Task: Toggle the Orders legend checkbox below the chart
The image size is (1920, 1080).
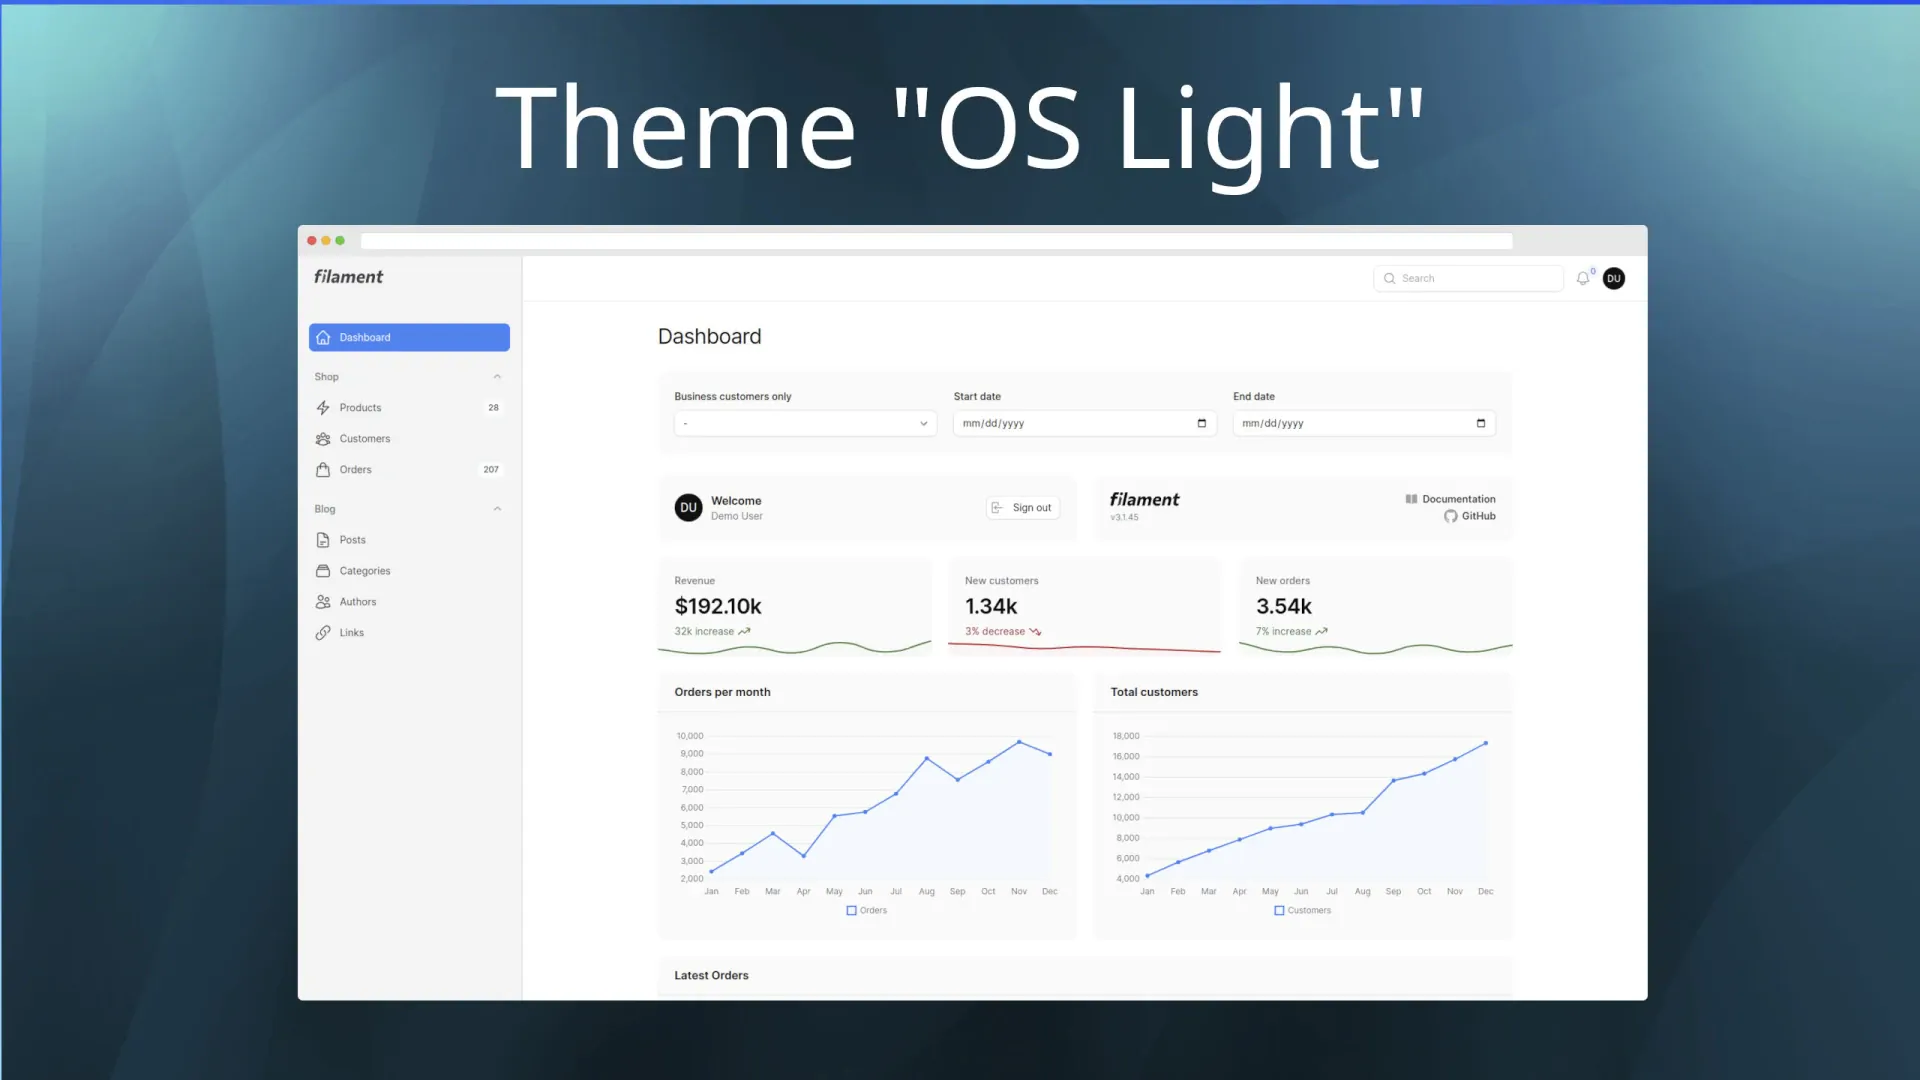Action: click(x=852, y=910)
